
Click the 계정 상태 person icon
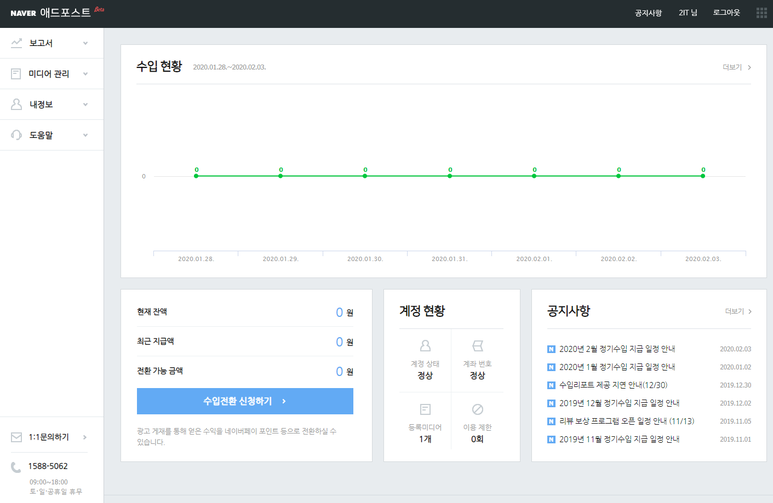pyautogui.click(x=425, y=346)
